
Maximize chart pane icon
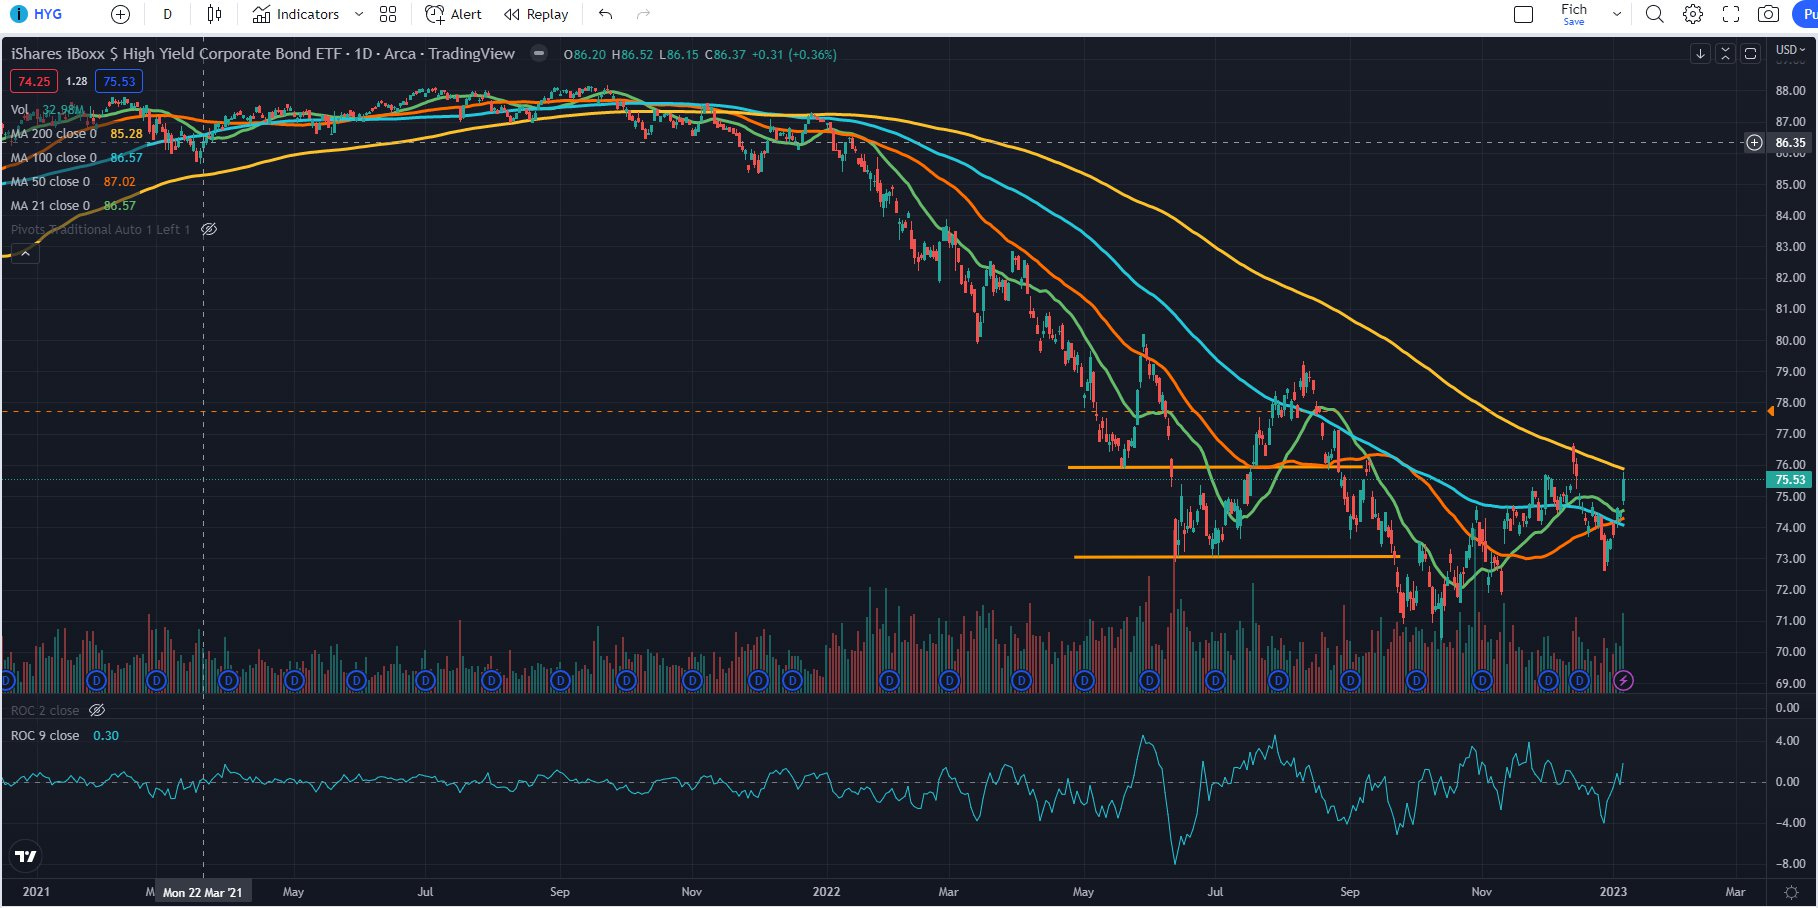click(x=1750, y=54)
